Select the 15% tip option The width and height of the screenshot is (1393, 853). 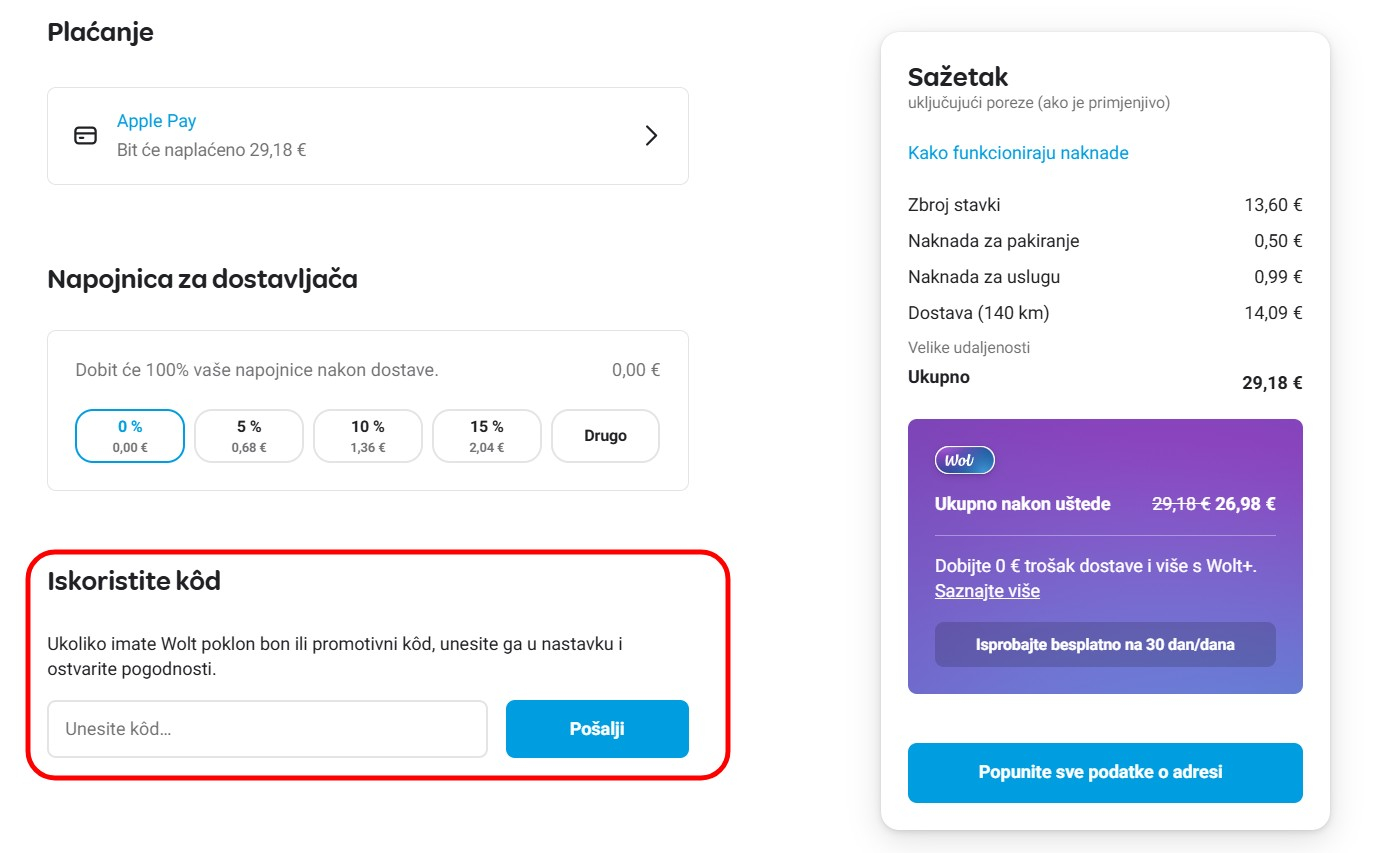(x=486, y=435)
